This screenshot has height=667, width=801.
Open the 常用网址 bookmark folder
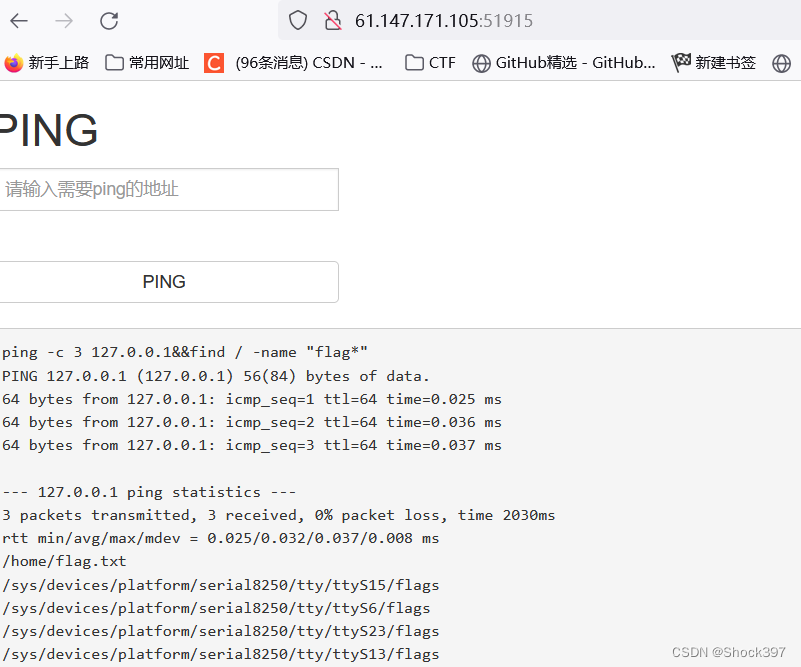(x=147, y=63)
